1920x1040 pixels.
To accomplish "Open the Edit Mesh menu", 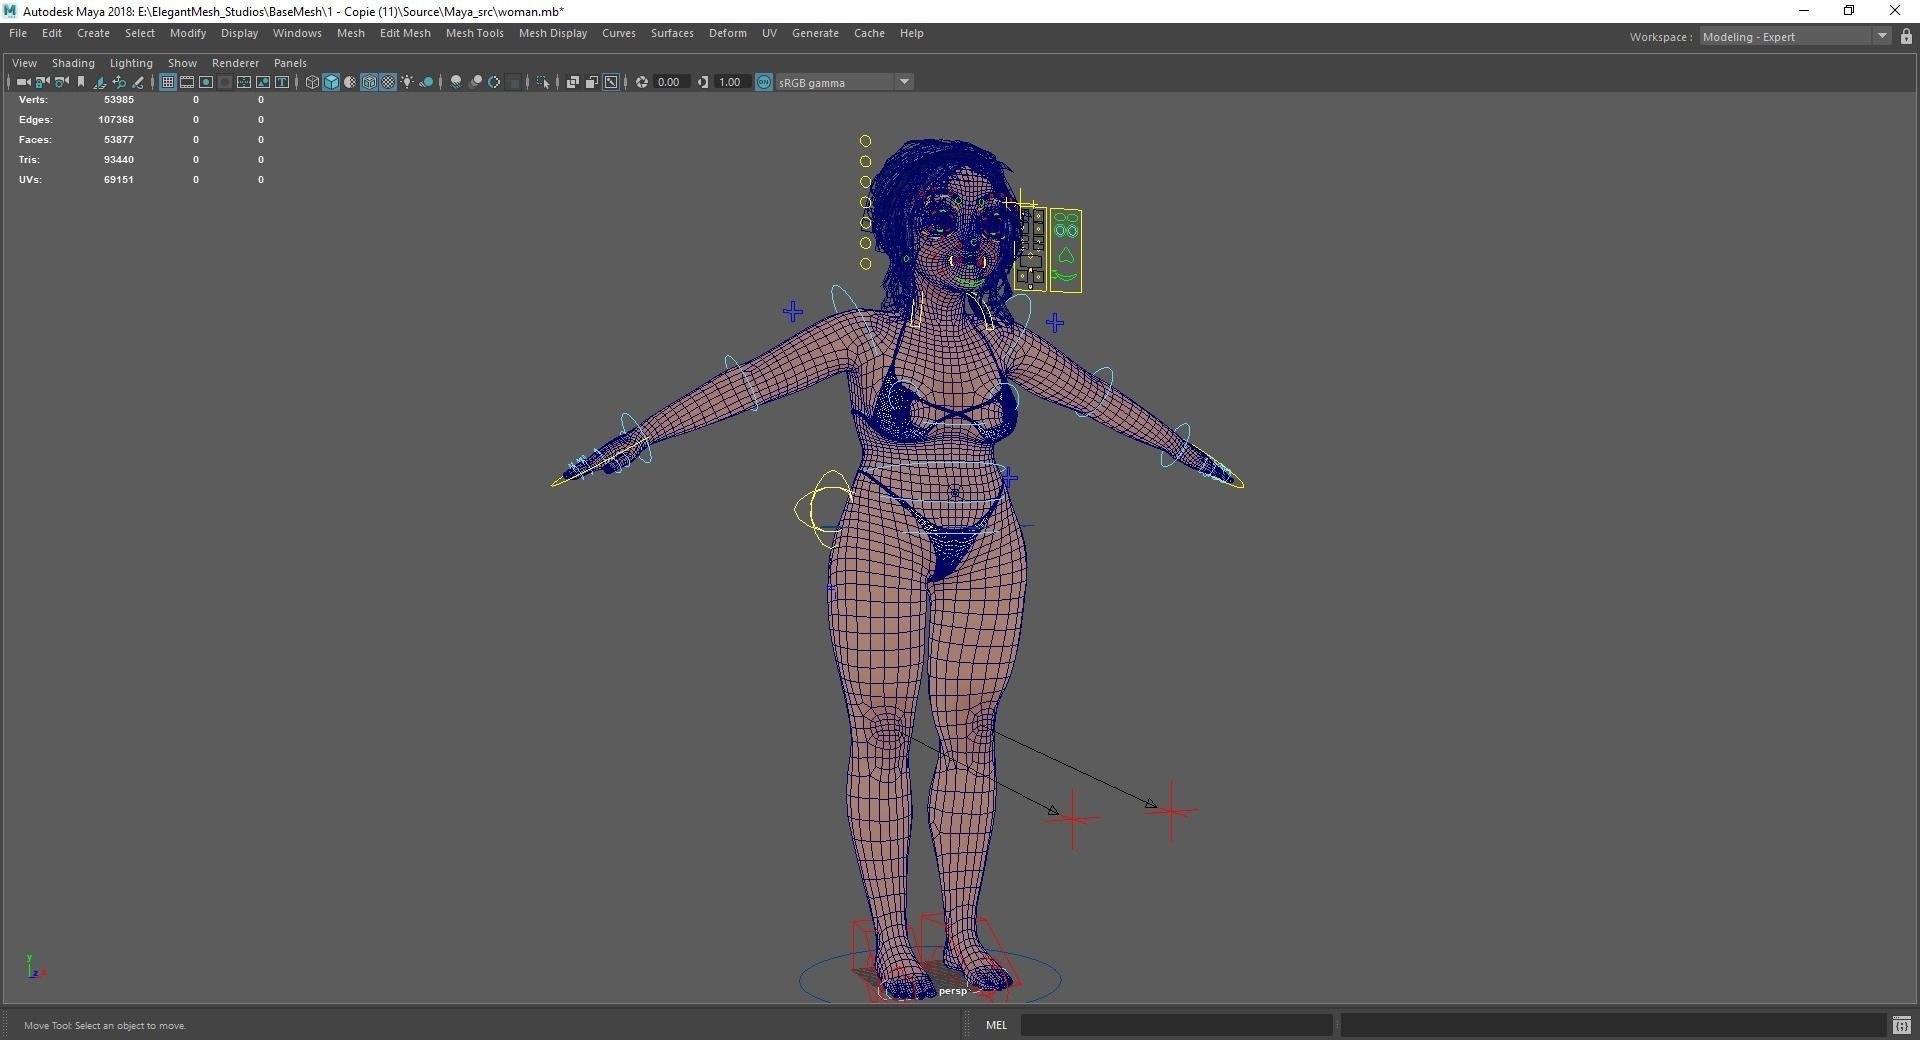I will point(405,33).
